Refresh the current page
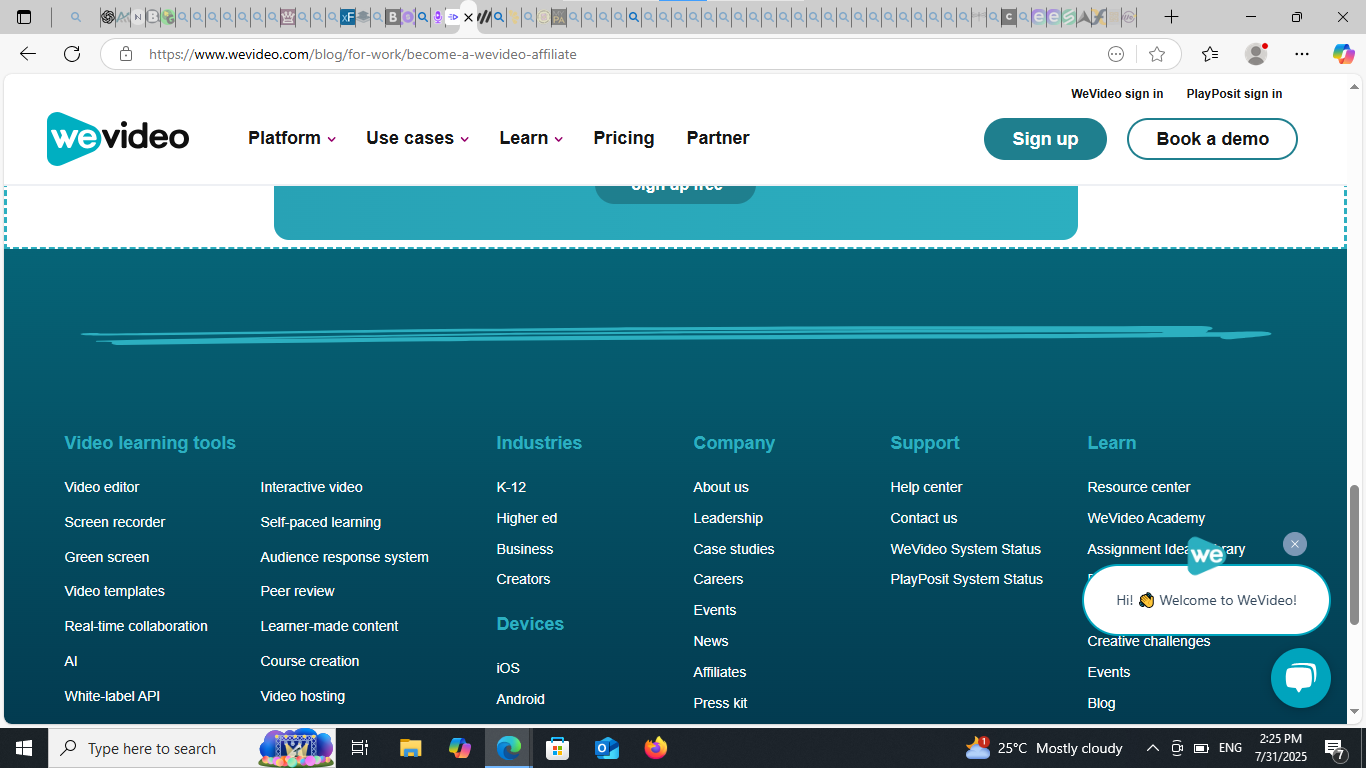 [72, 54]
